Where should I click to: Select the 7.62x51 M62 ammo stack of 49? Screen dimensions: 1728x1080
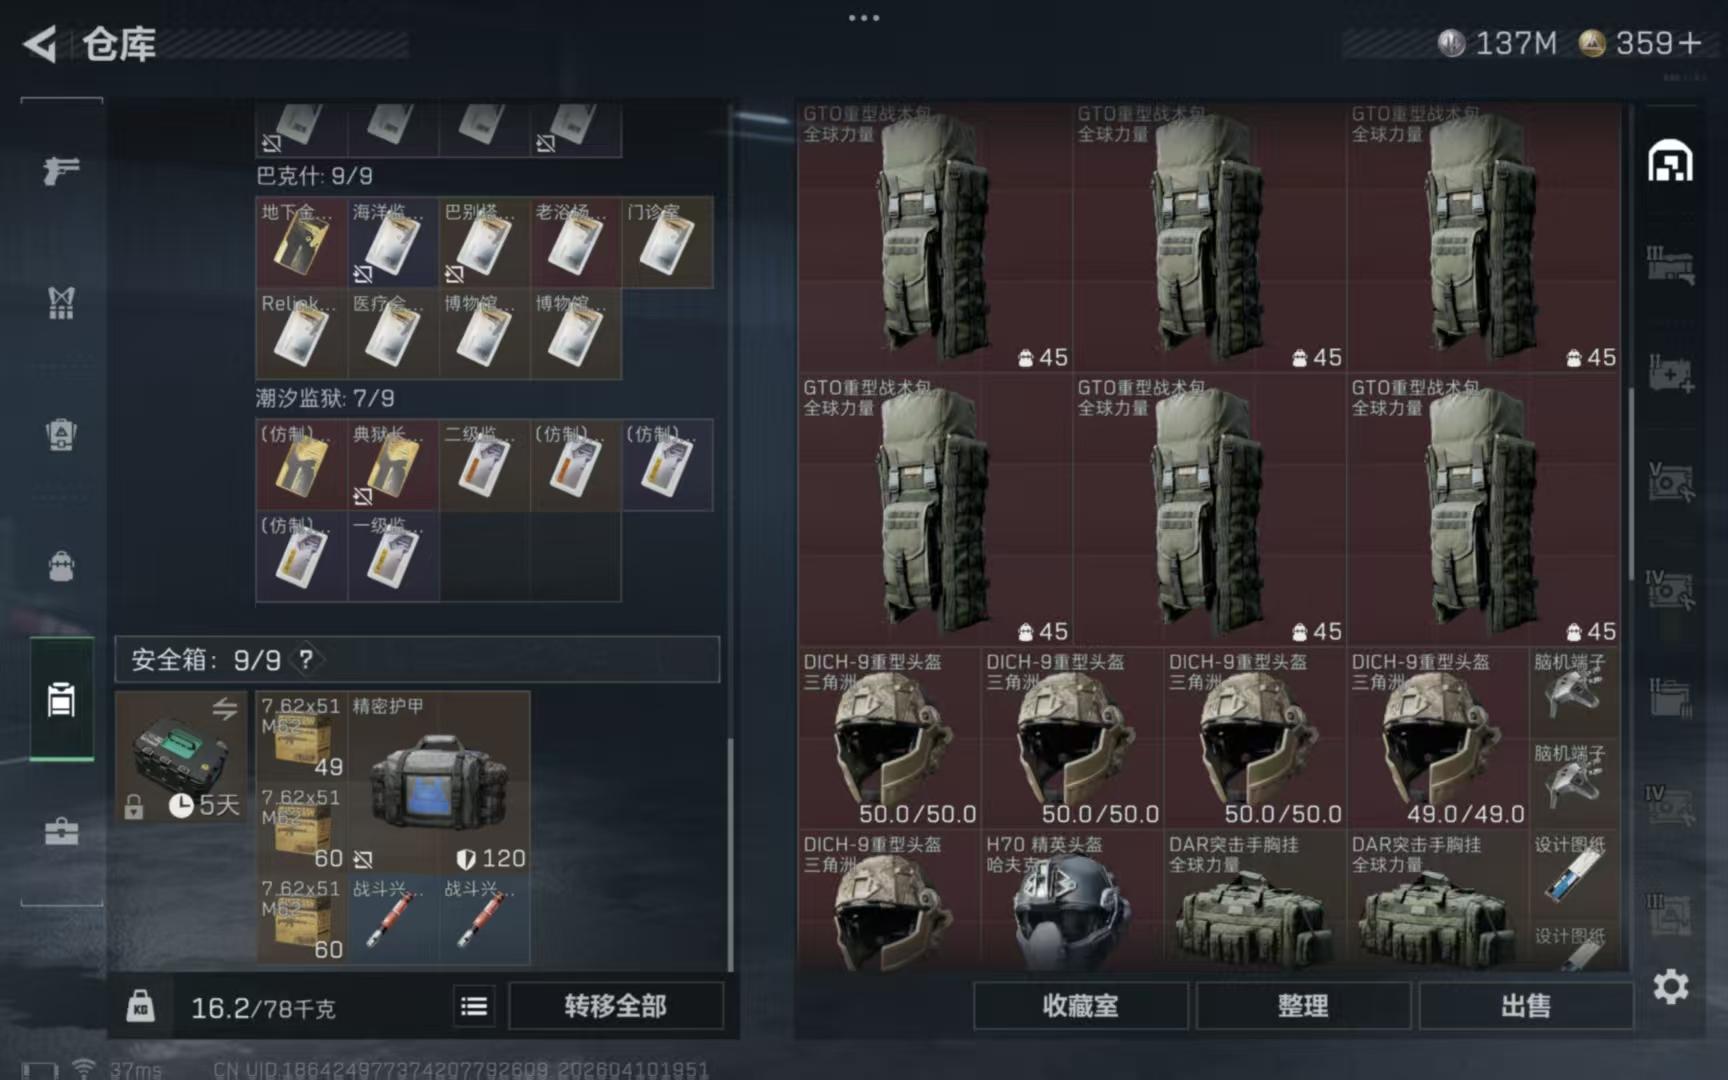tap(301, 736)
